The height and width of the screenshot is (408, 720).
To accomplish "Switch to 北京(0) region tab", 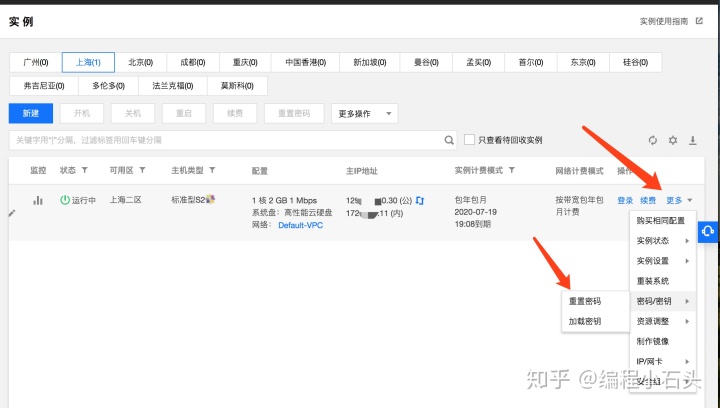I will (141, 62).
